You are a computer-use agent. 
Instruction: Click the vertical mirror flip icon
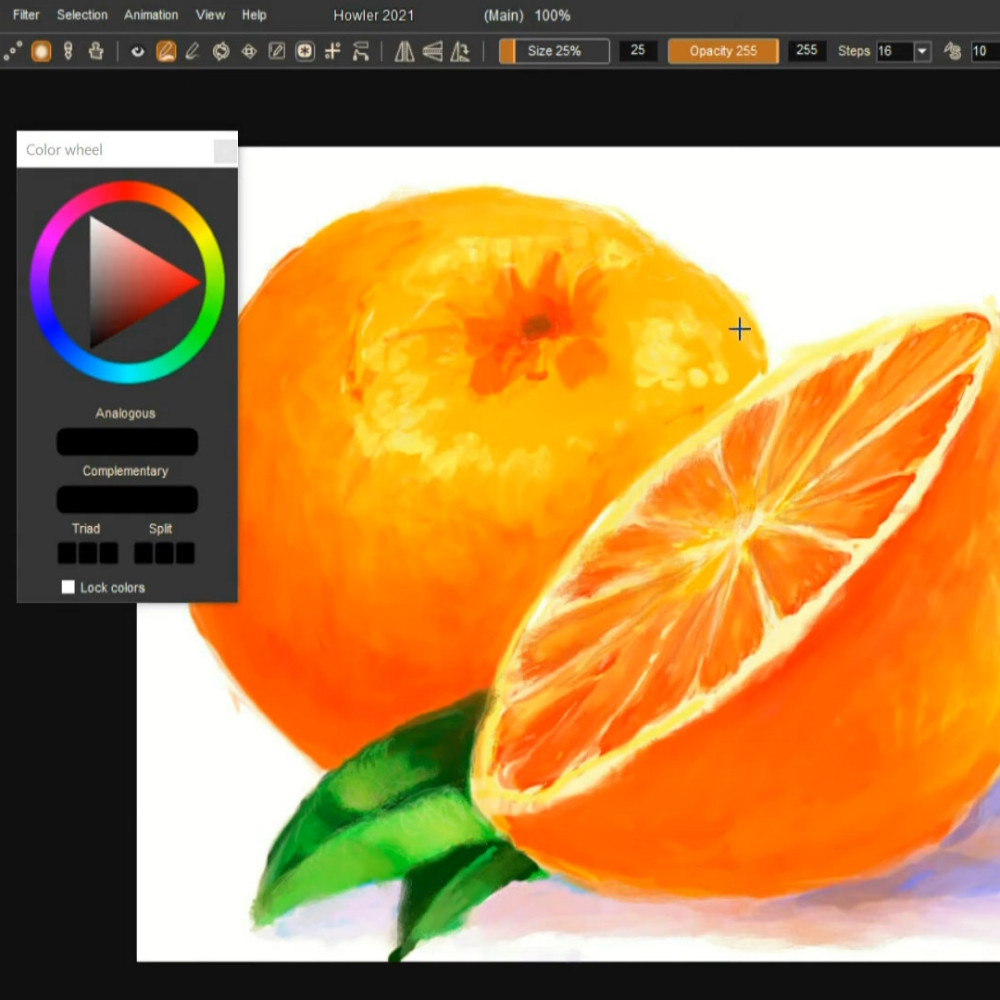pos(432,51)
